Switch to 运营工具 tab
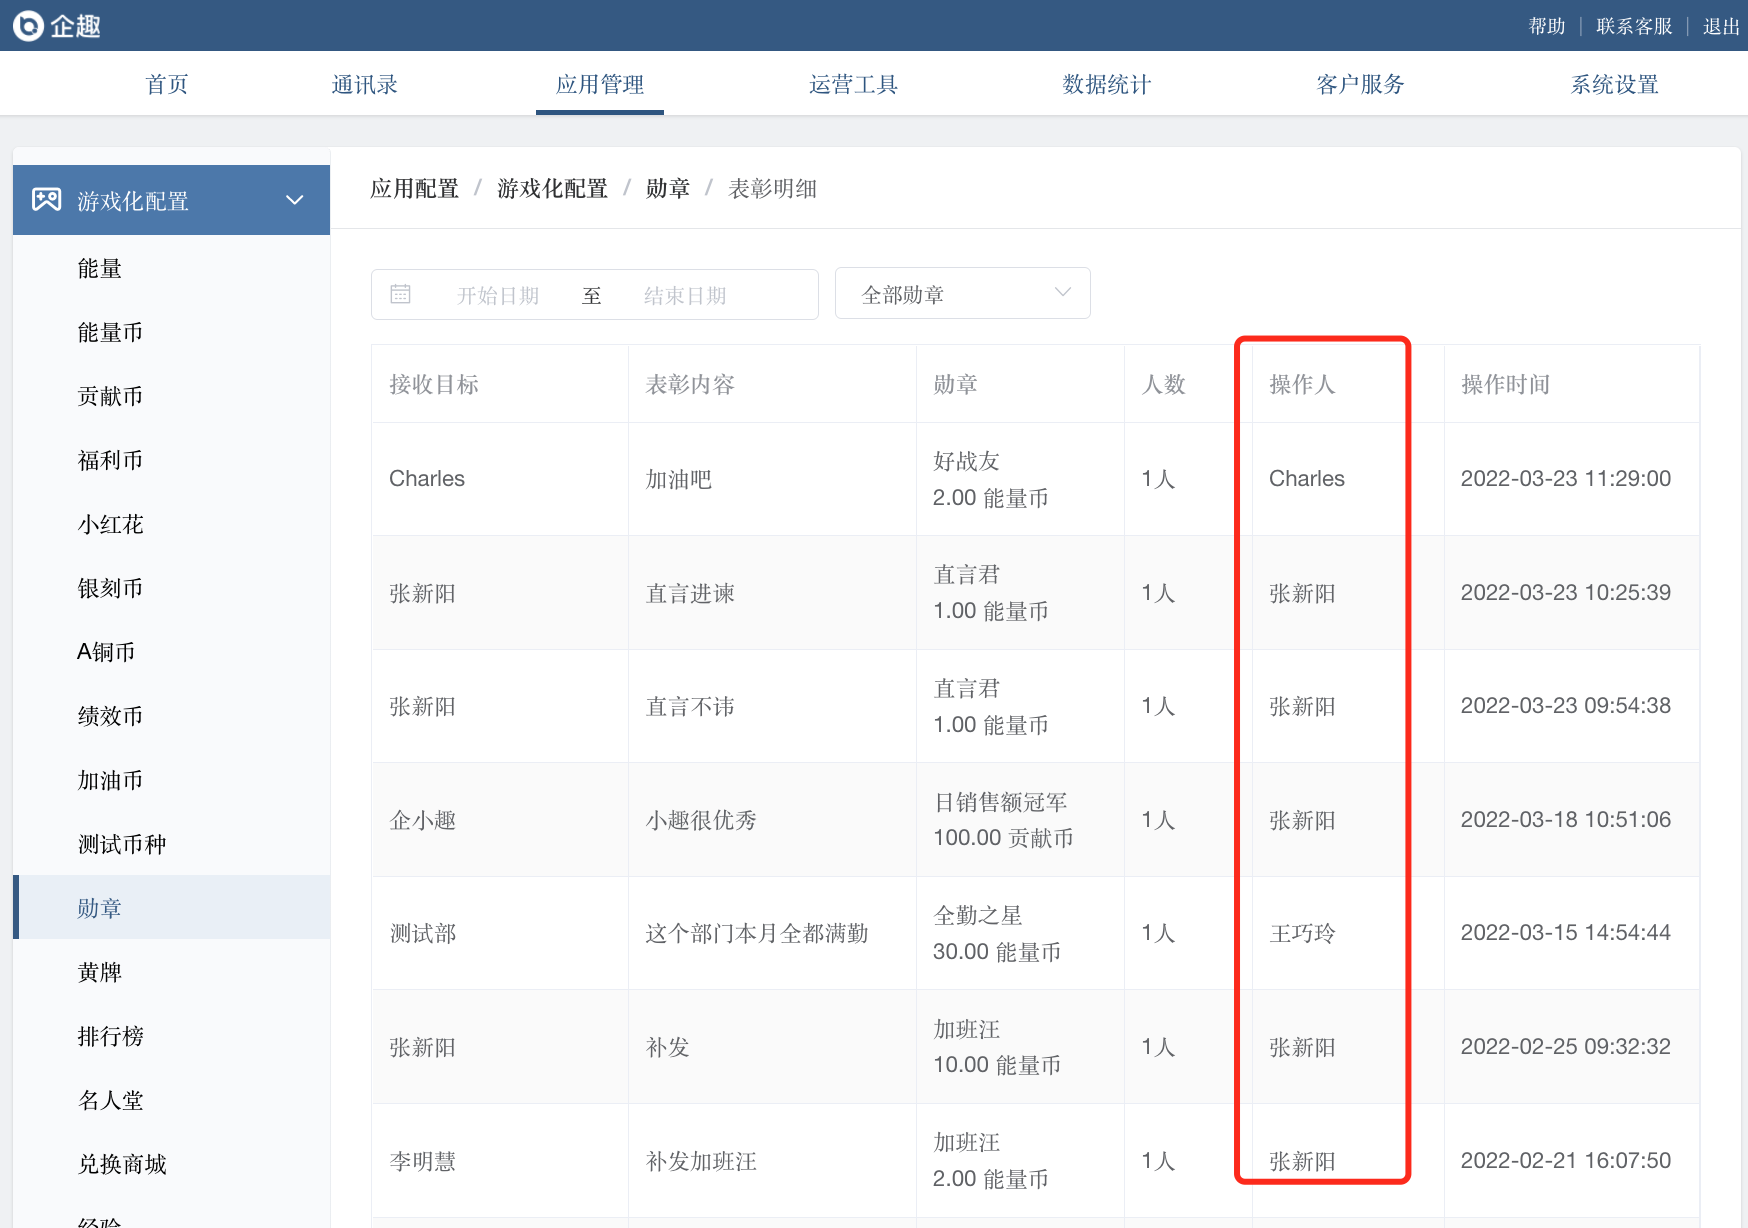The width and height of the screenshot is (1748, 1228). (853, 84)
